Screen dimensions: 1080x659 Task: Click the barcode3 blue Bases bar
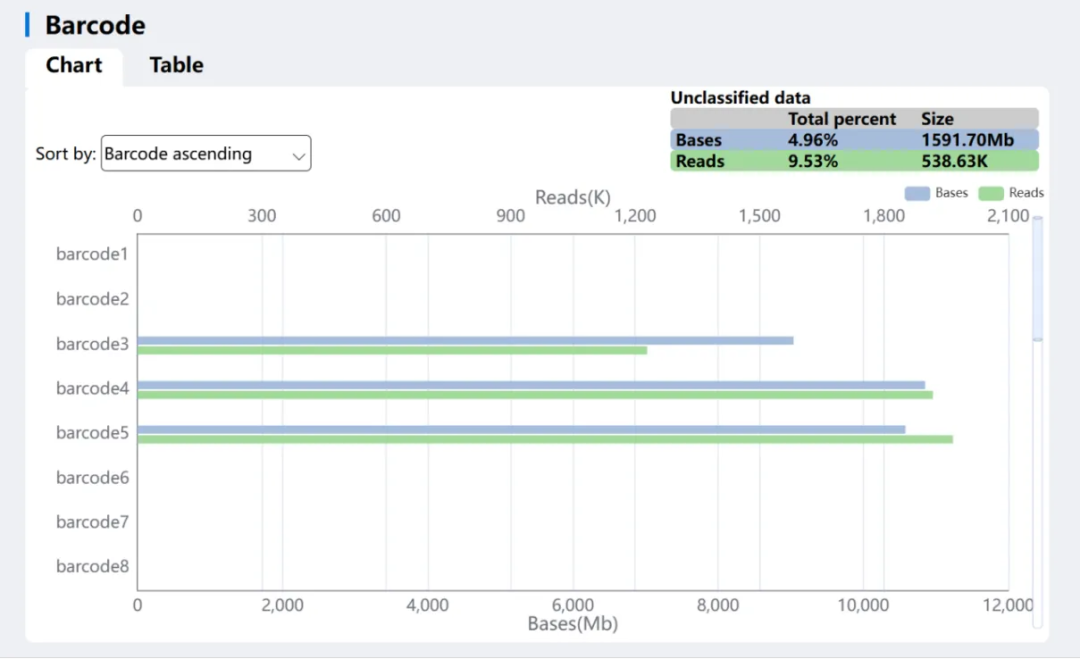click(466, 340)
